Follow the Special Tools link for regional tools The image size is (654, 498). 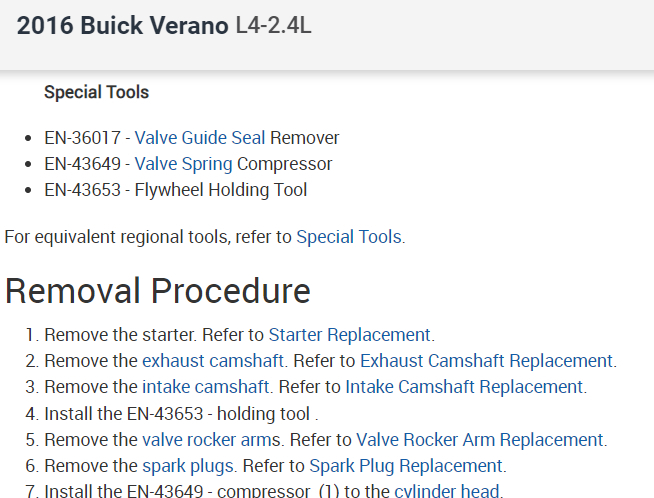(x=349, y=238)
